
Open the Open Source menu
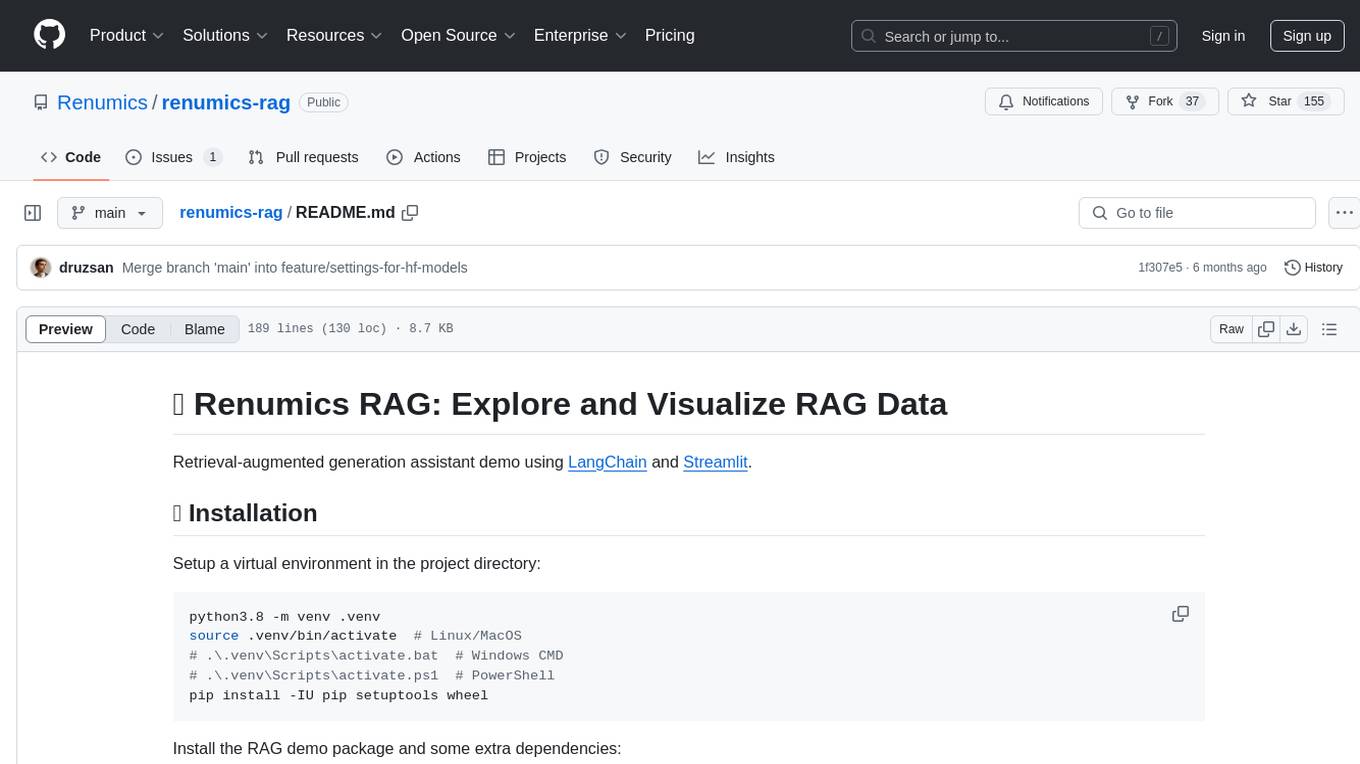click(458, 35)
